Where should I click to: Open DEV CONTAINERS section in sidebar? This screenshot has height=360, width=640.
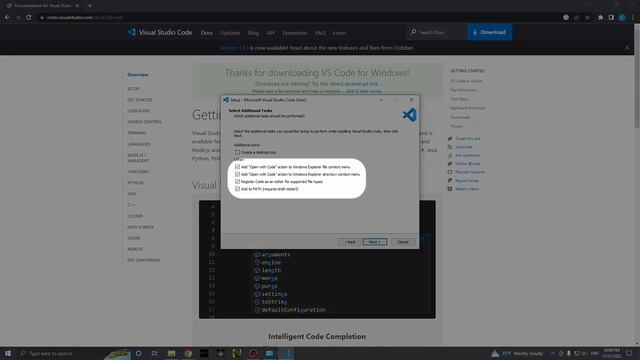click(x=144, y=260)
